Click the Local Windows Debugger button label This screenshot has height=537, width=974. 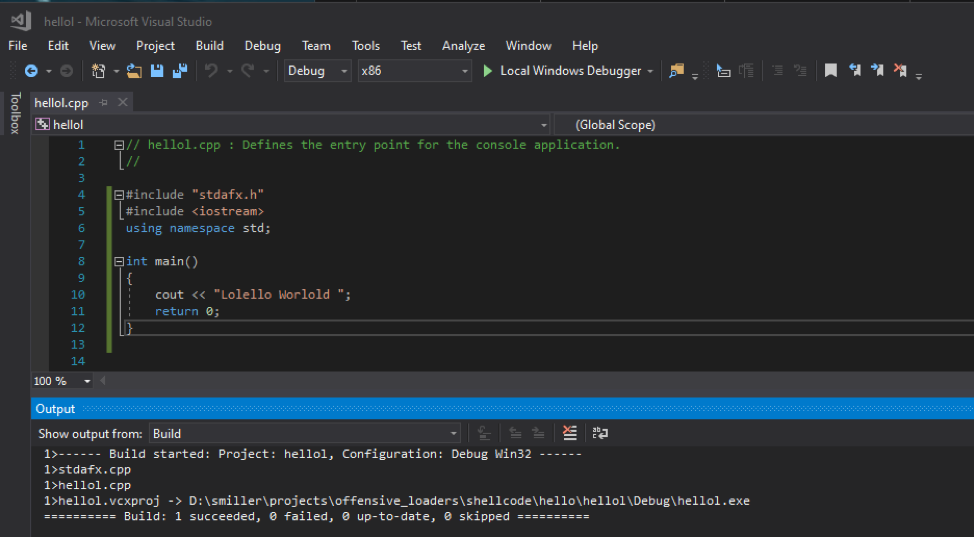pyautogui.click(x=571, y=71)
